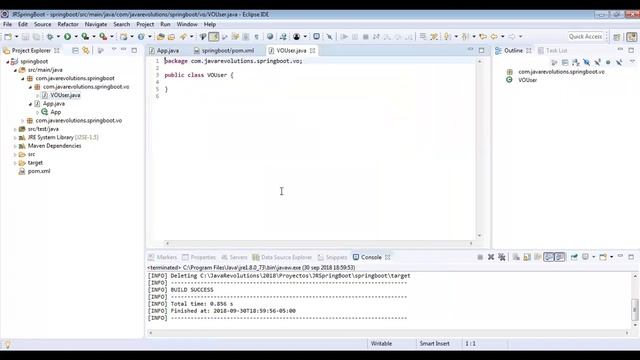Viewport: 640px width, 360px height.
Task: Expand Maven Dependencies node
Action: pyautogui.click(x=15, y=146)
